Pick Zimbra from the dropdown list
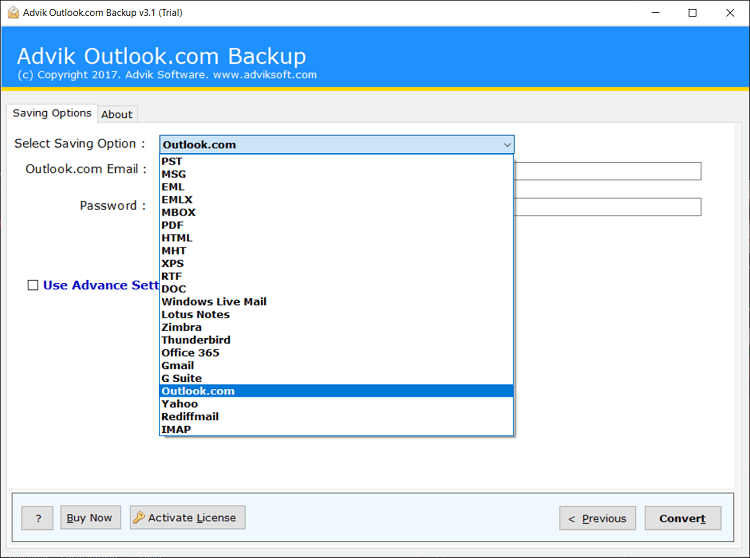 [336, 327]
